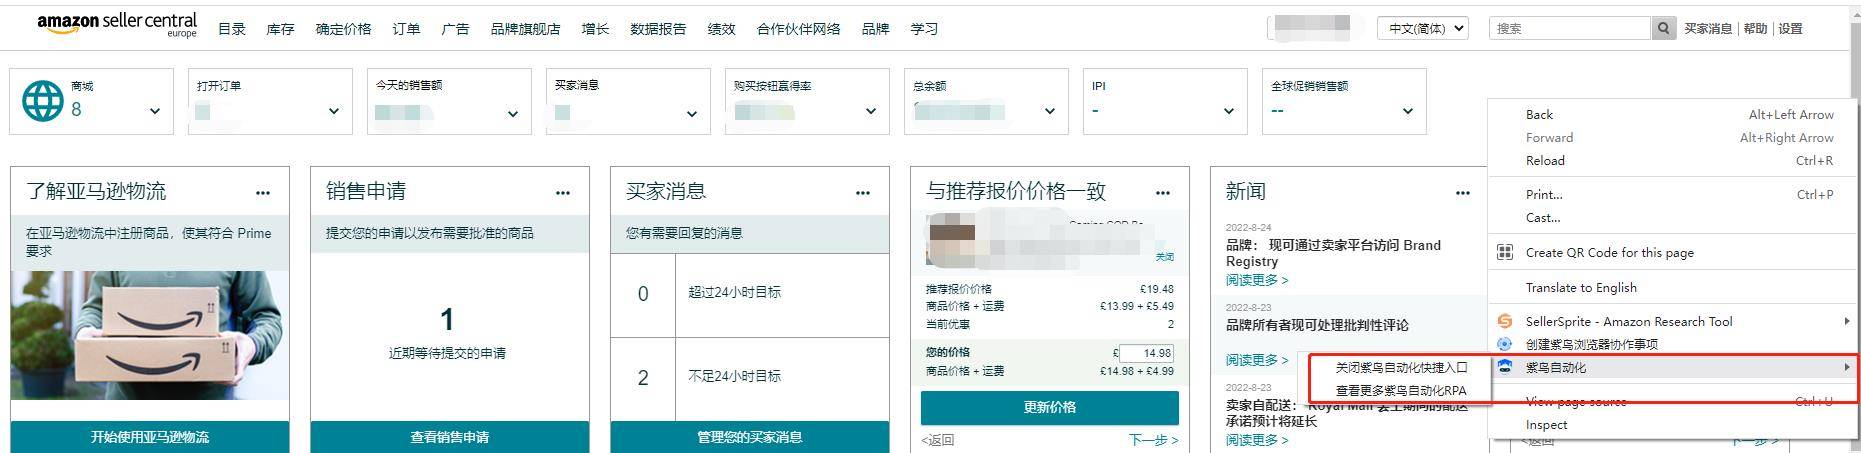Open the 品牌旗舰店 menu

(x=525, y=29)
